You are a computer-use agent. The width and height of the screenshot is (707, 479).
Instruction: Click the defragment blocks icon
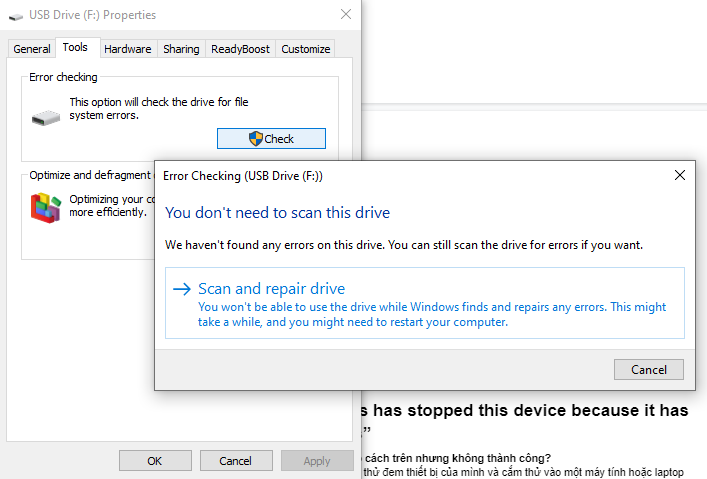point(46,207)
